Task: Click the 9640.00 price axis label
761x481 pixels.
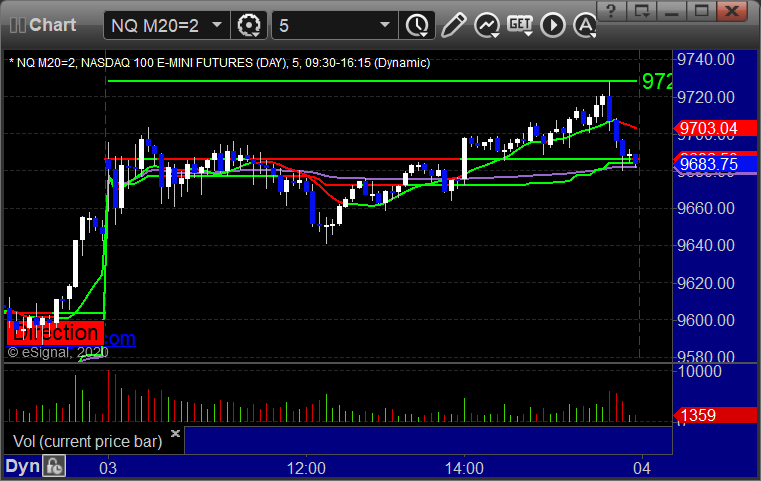Action: 706,245
